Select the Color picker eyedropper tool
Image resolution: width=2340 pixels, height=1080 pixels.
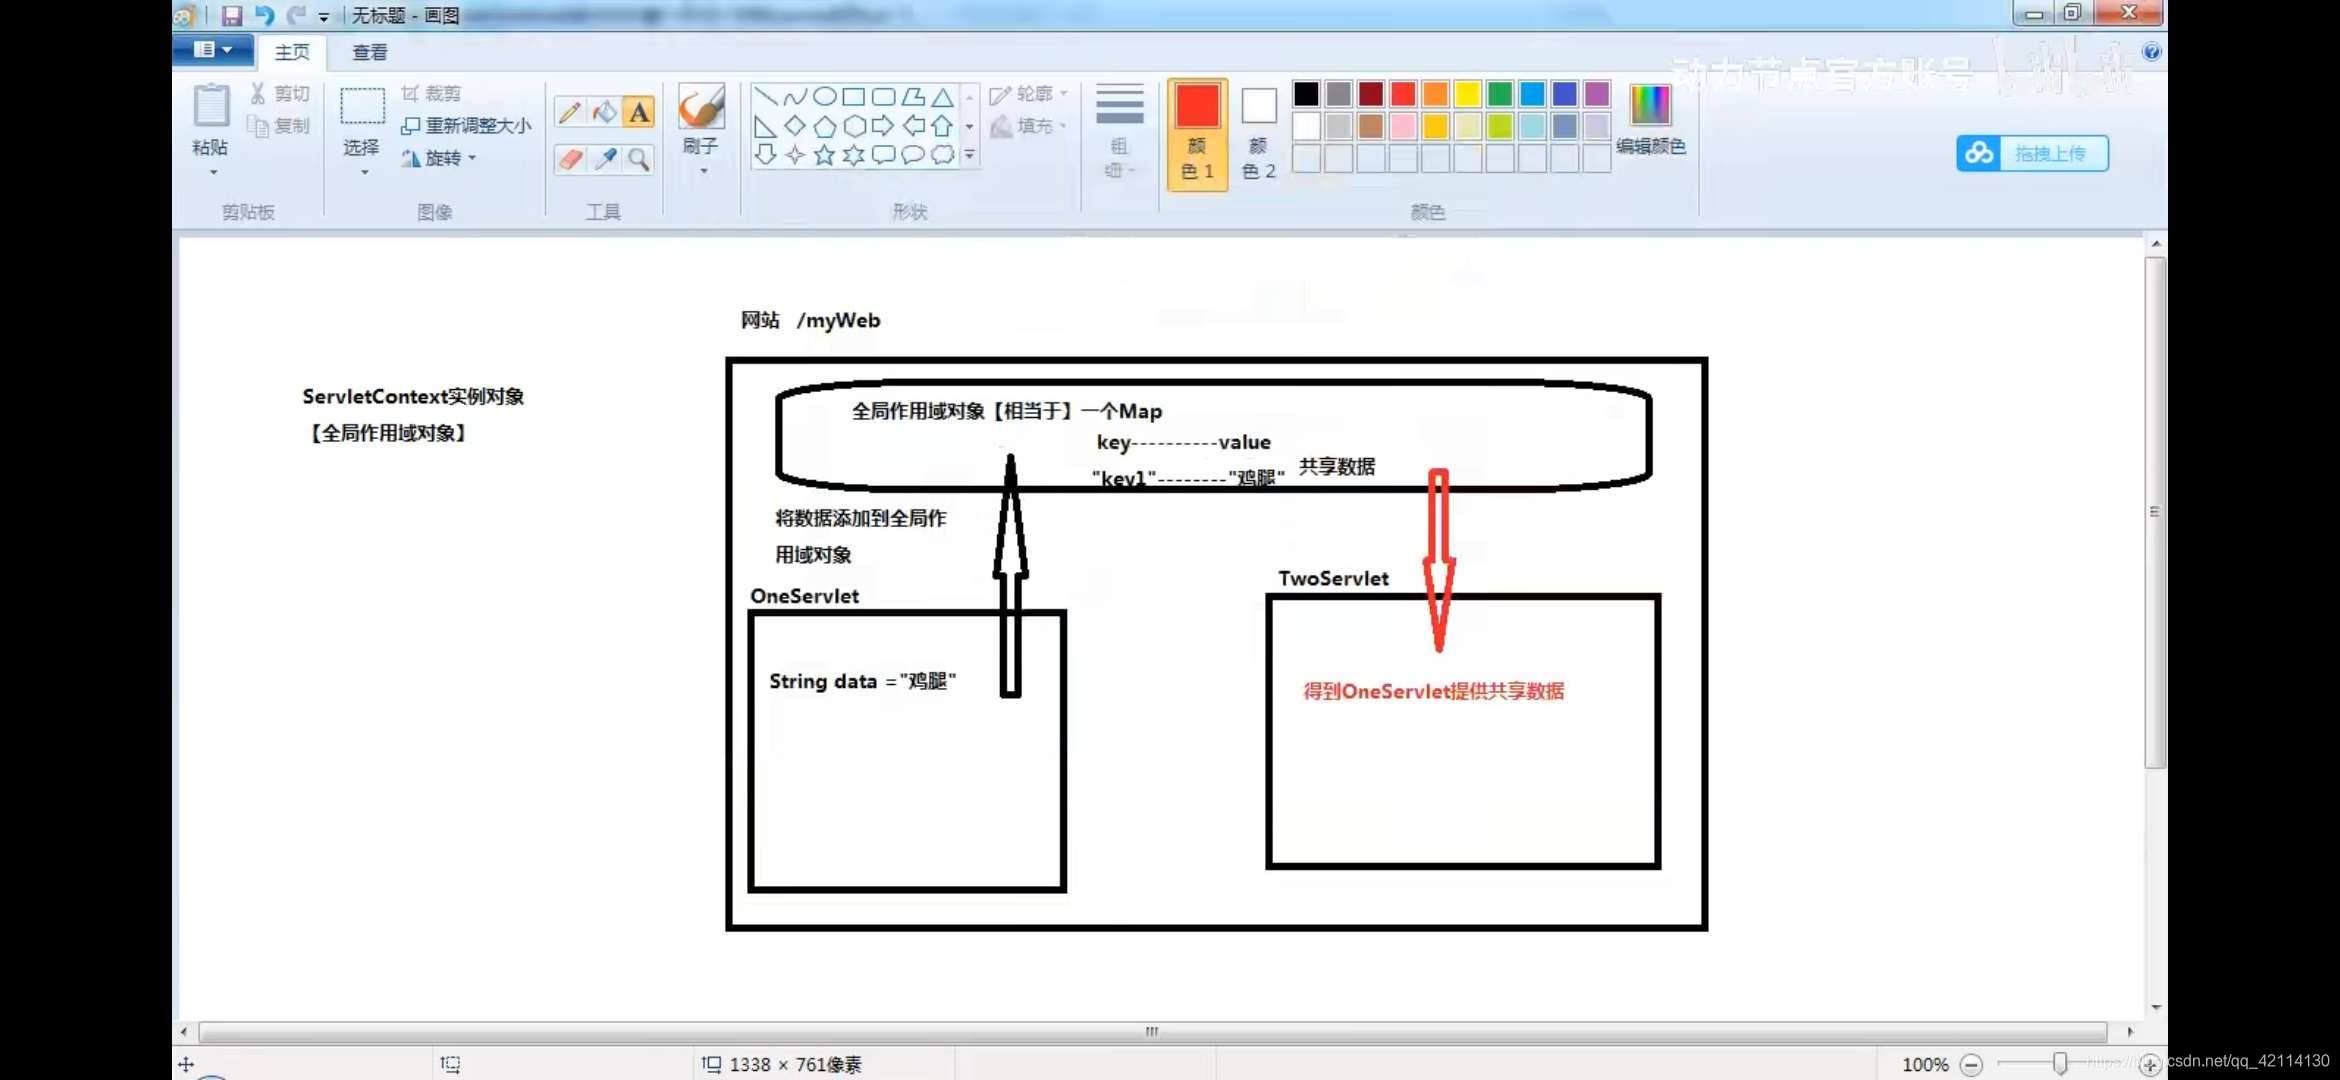click(604, 159)
